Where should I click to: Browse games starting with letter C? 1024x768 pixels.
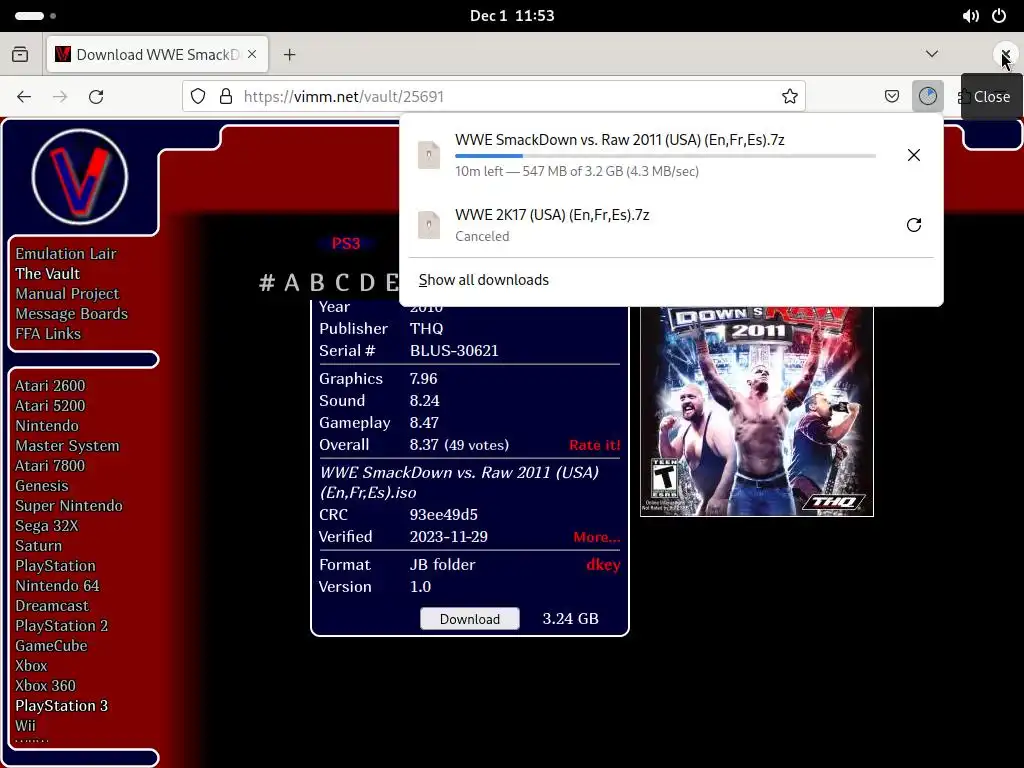(x=342, y=283)
